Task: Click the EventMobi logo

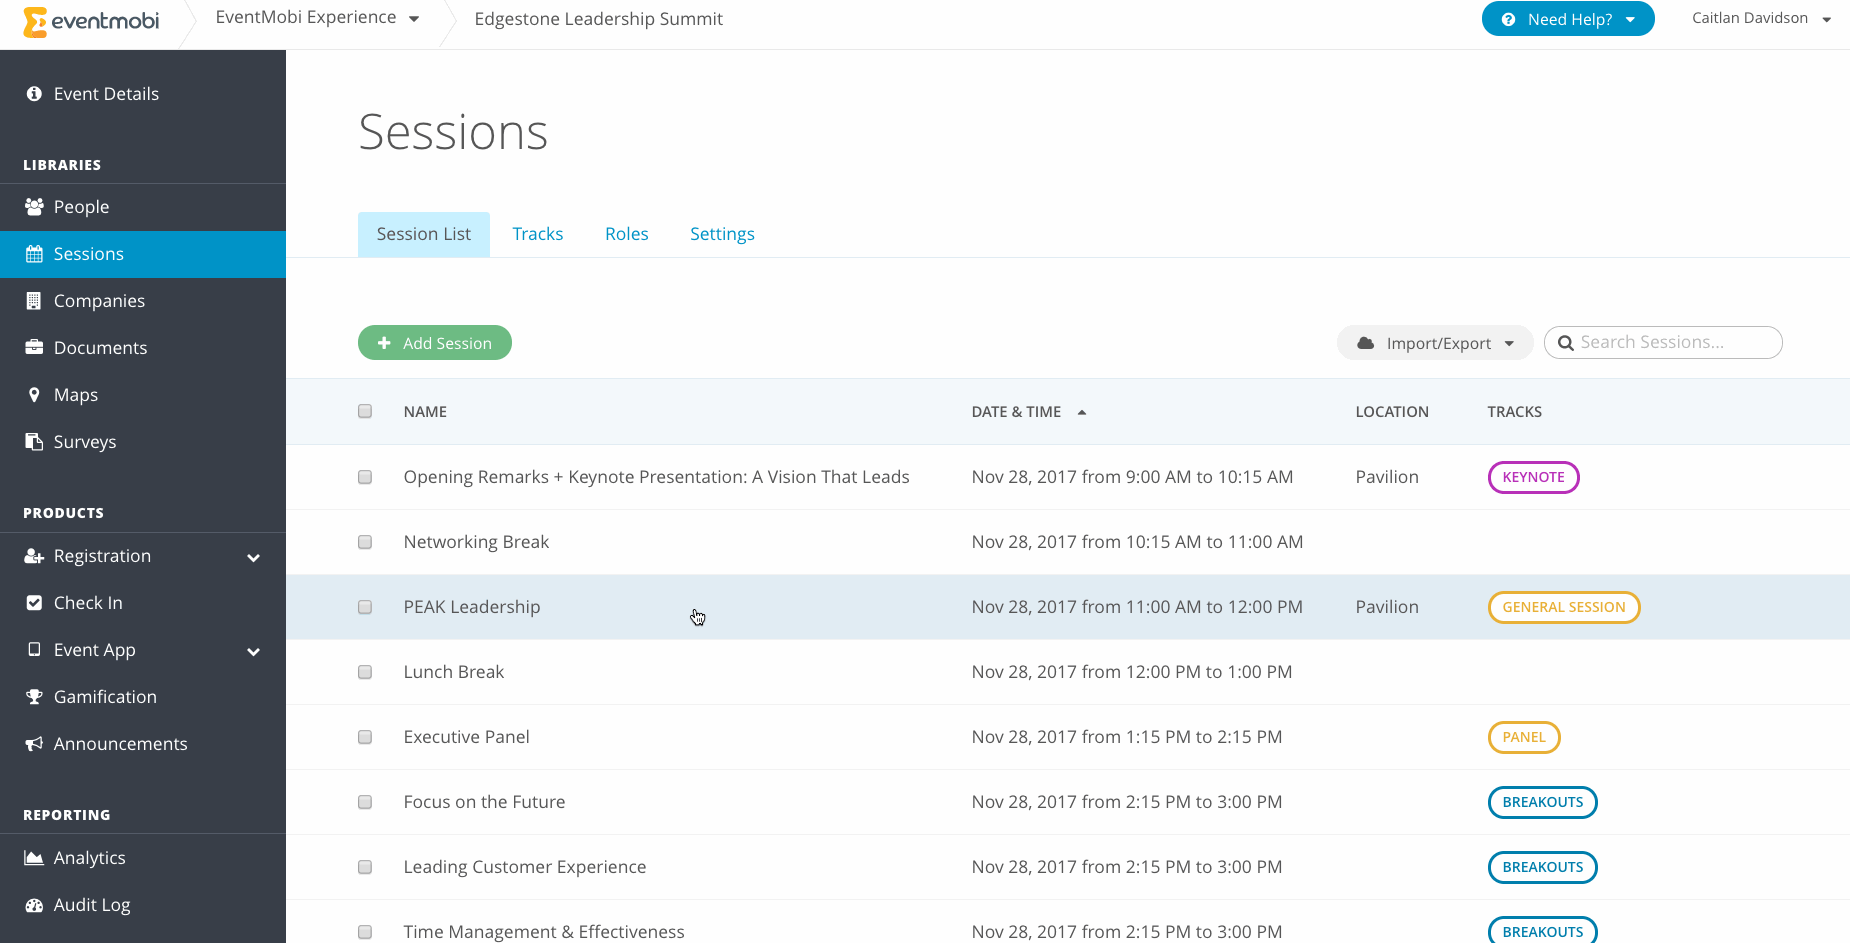Action: point(91,21)
